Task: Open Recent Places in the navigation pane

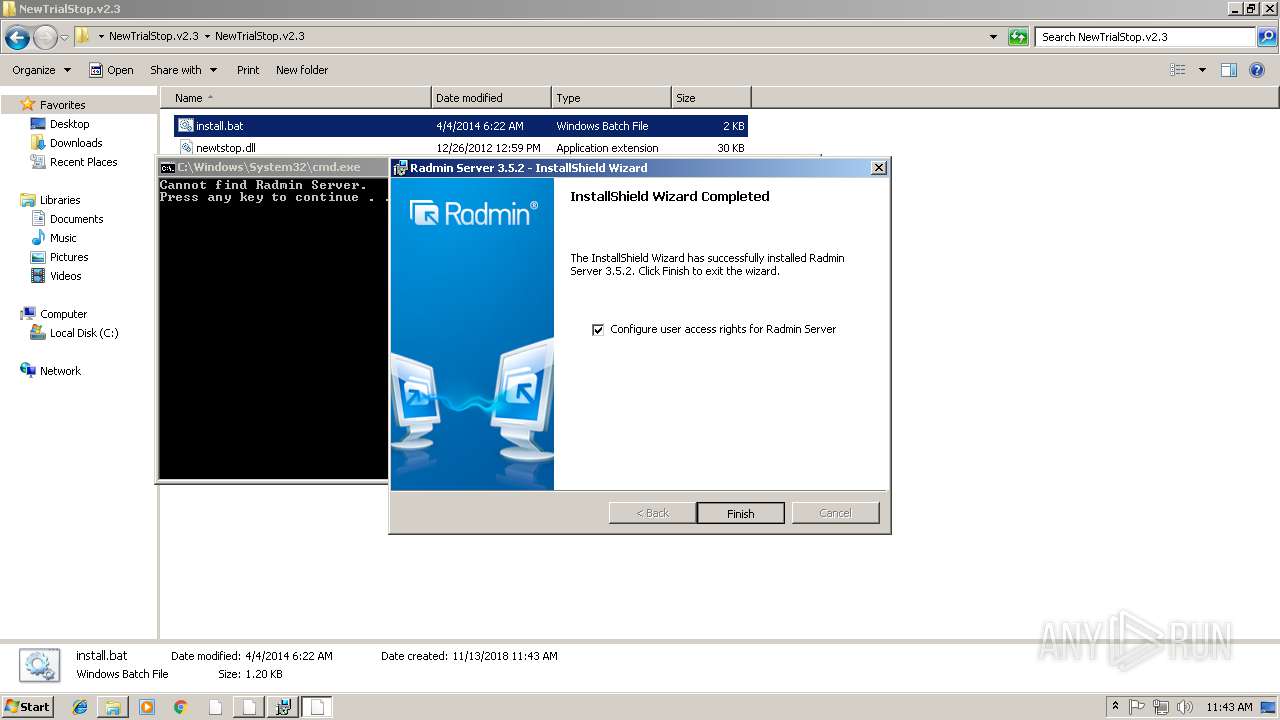Action: (x=83, y=162)
